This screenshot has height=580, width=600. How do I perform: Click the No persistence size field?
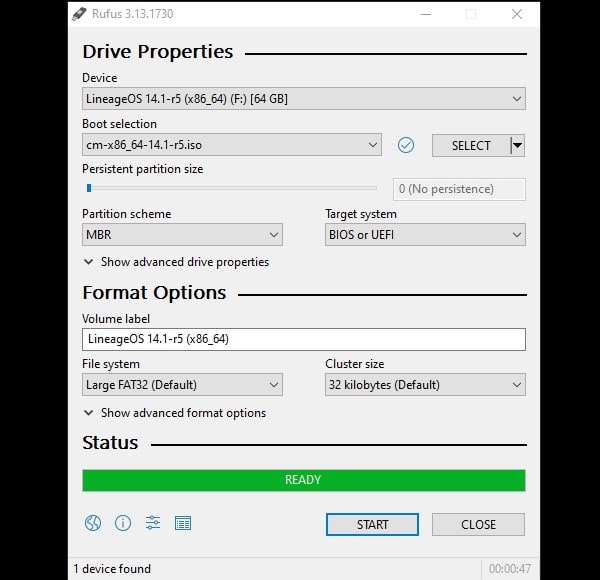click(x=459, y=189)
